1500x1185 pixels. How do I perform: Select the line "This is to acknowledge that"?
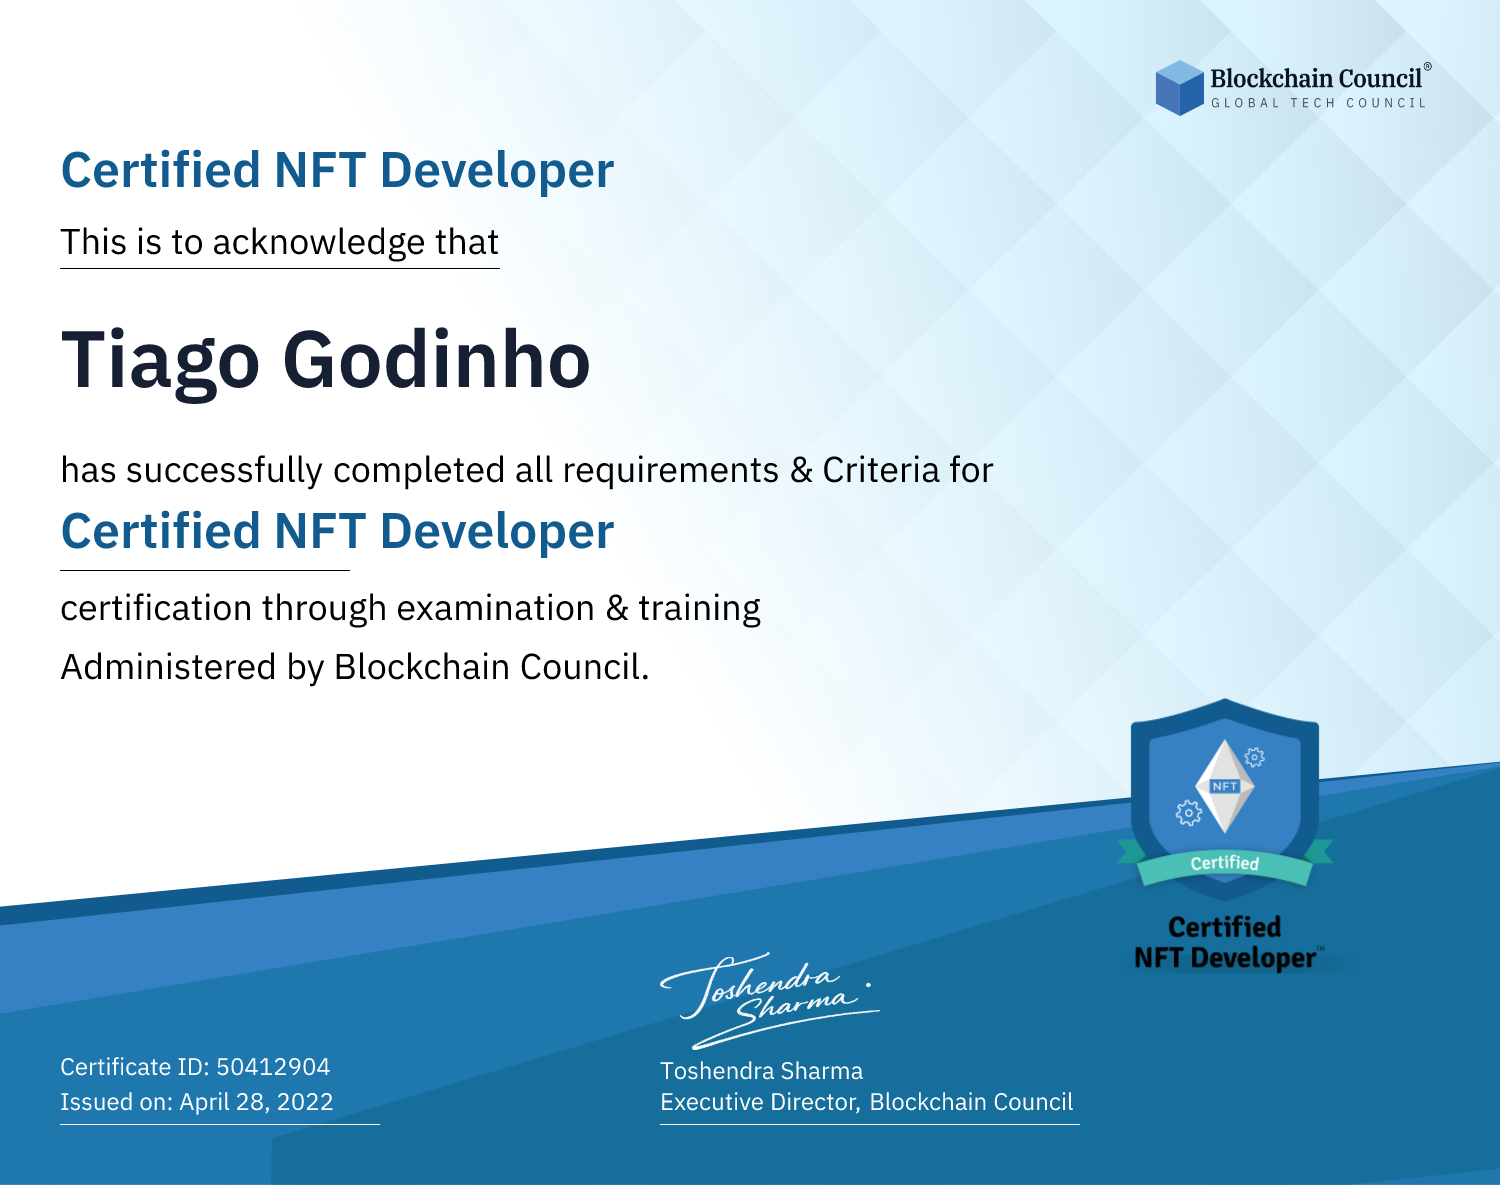tap(279, 242)
